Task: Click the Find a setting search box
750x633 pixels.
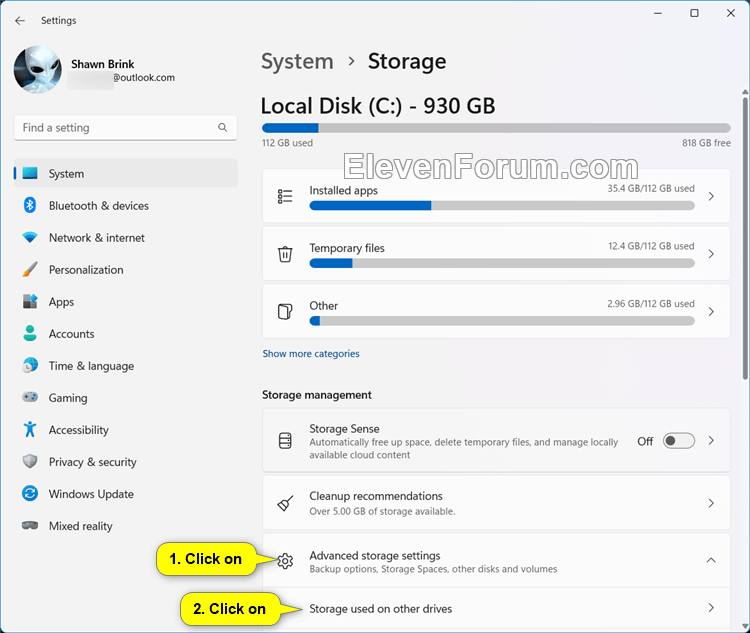Action: (x=125, y=128)
